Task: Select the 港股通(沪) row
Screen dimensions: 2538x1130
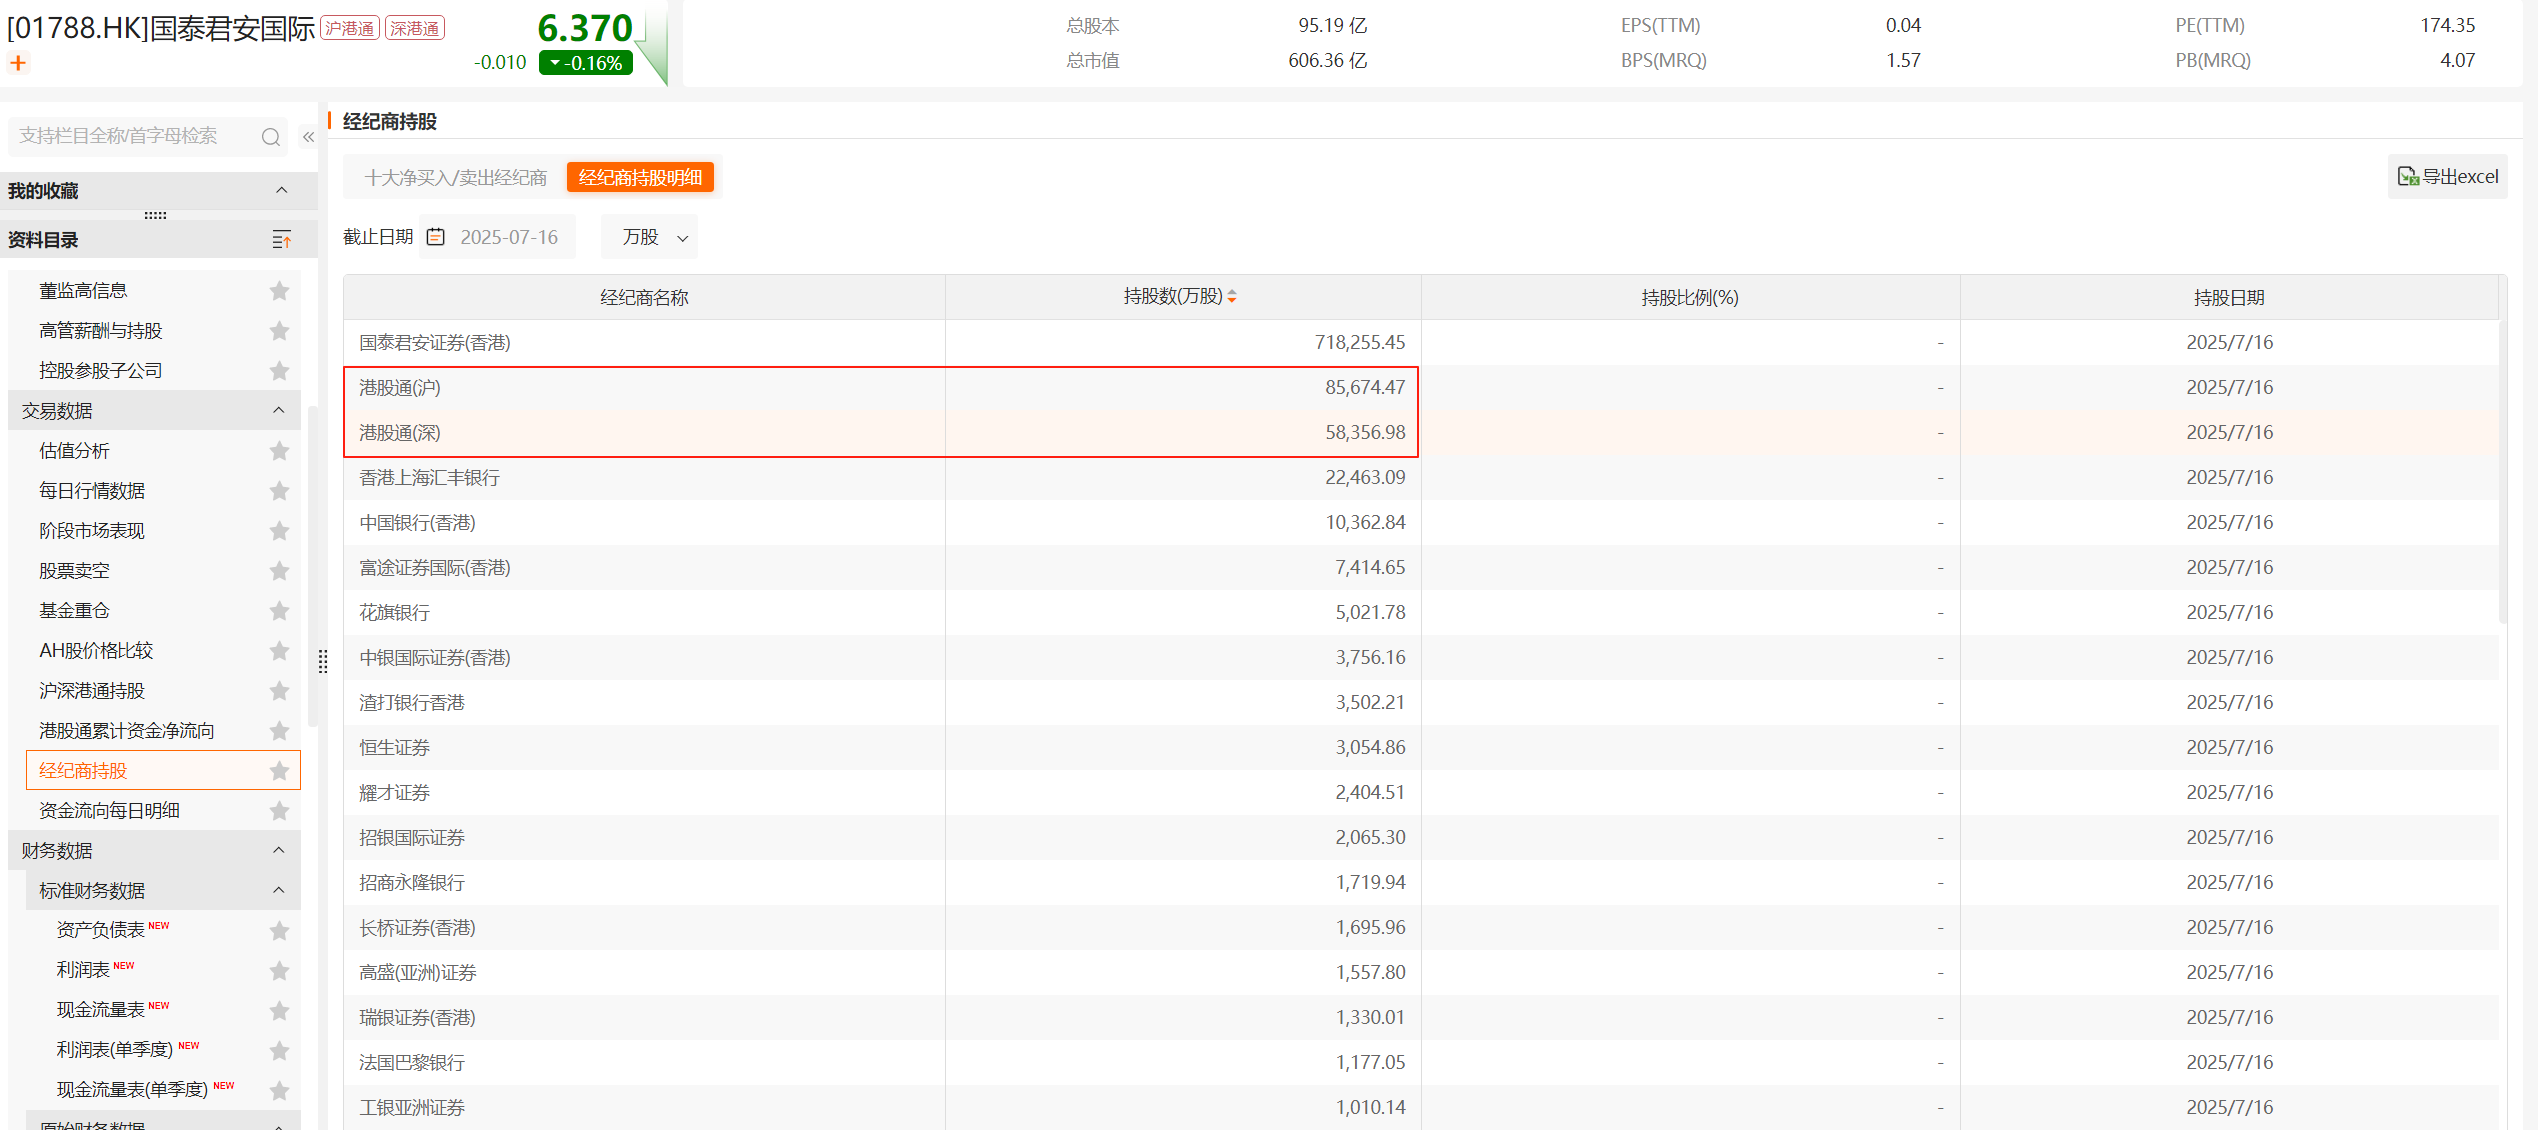Action: point(1421,387)
